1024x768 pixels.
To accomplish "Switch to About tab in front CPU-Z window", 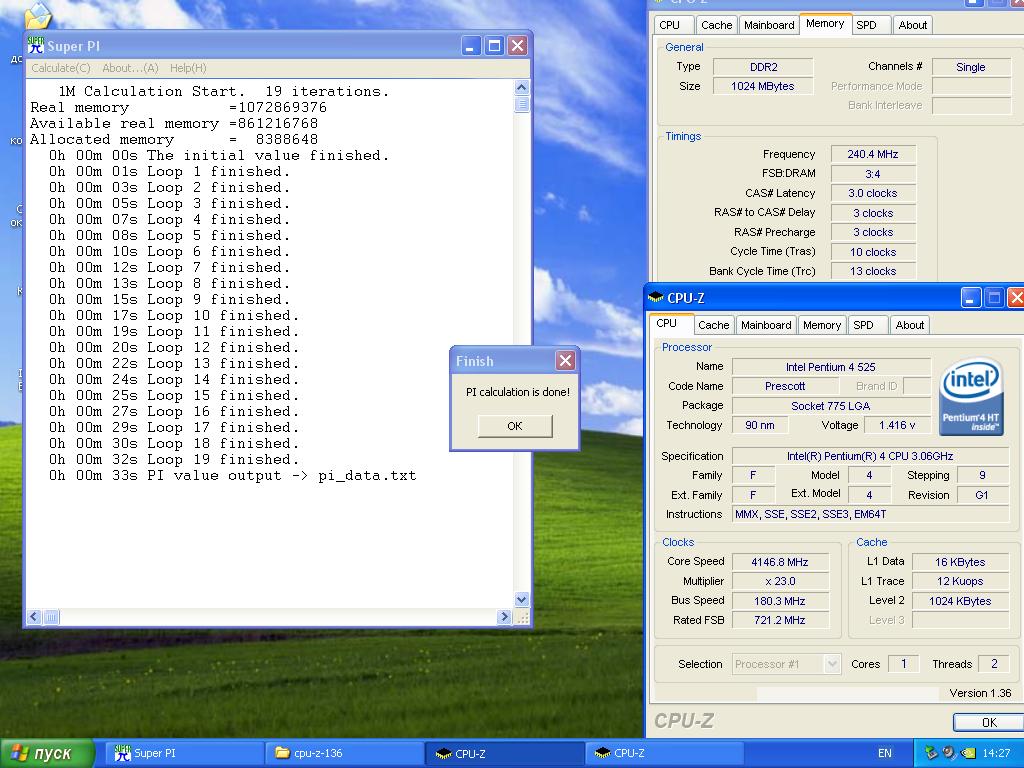I will click(x=910, y=325).
